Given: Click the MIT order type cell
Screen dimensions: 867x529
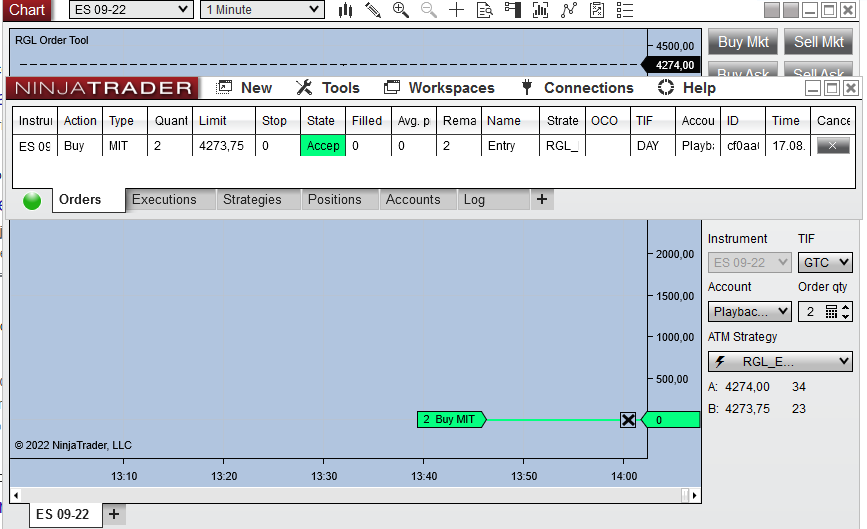Looking at the screenshot, I should 125,146.
